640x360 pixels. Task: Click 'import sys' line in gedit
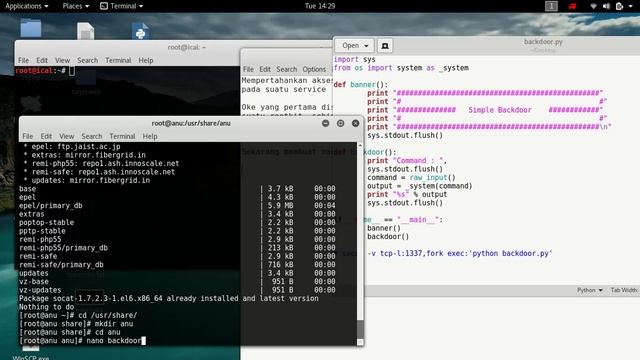pos(354,59)
